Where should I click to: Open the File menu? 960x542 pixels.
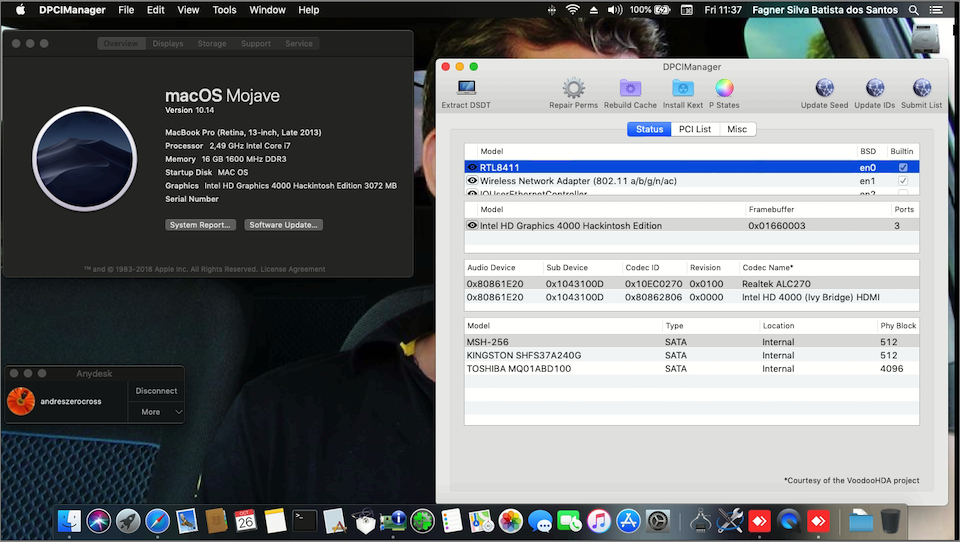pos(126,10)
